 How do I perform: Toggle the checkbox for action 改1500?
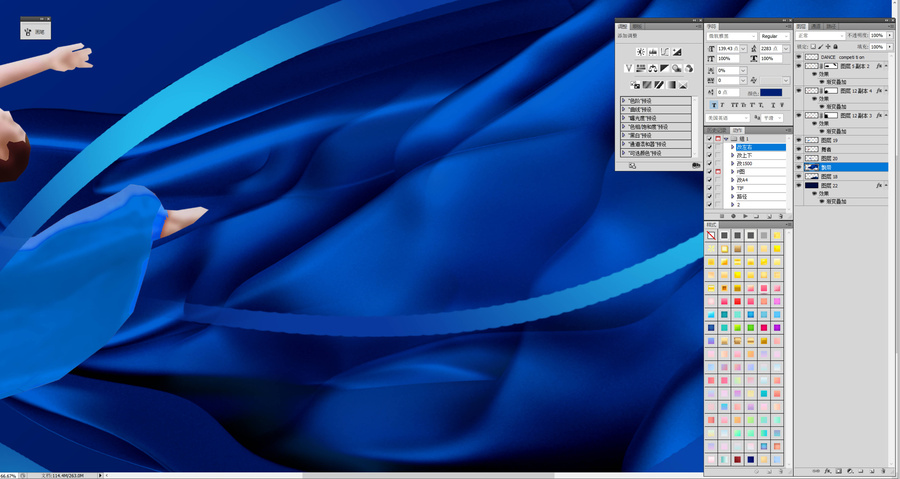click(x=709, y=163)
